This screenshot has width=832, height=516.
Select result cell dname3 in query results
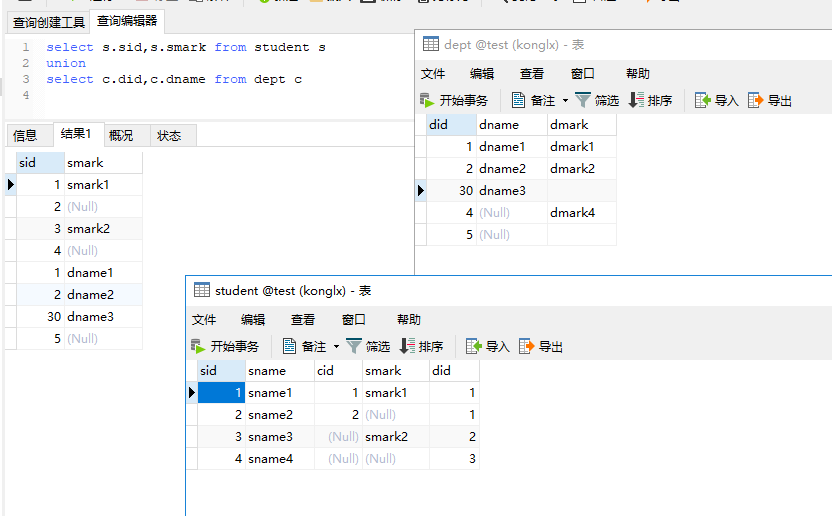[103, 317]
